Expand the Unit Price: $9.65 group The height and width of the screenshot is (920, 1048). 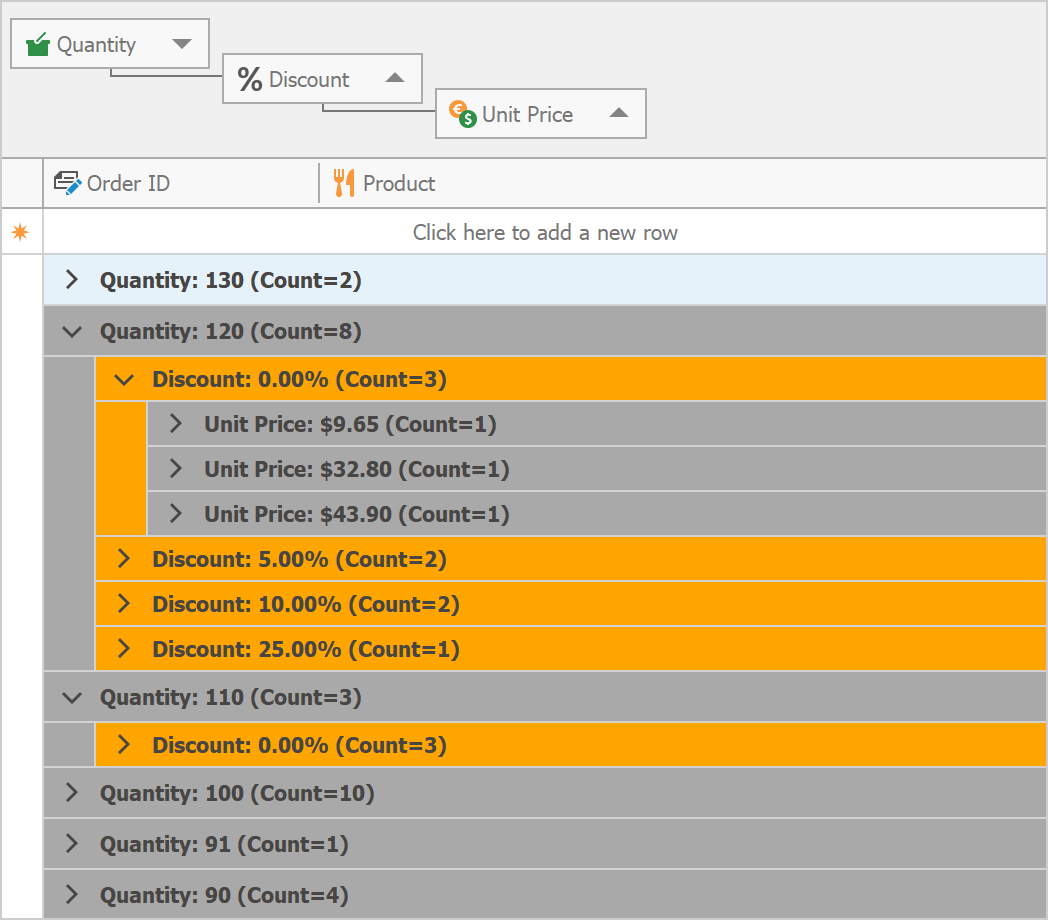[x=176, y=424]
